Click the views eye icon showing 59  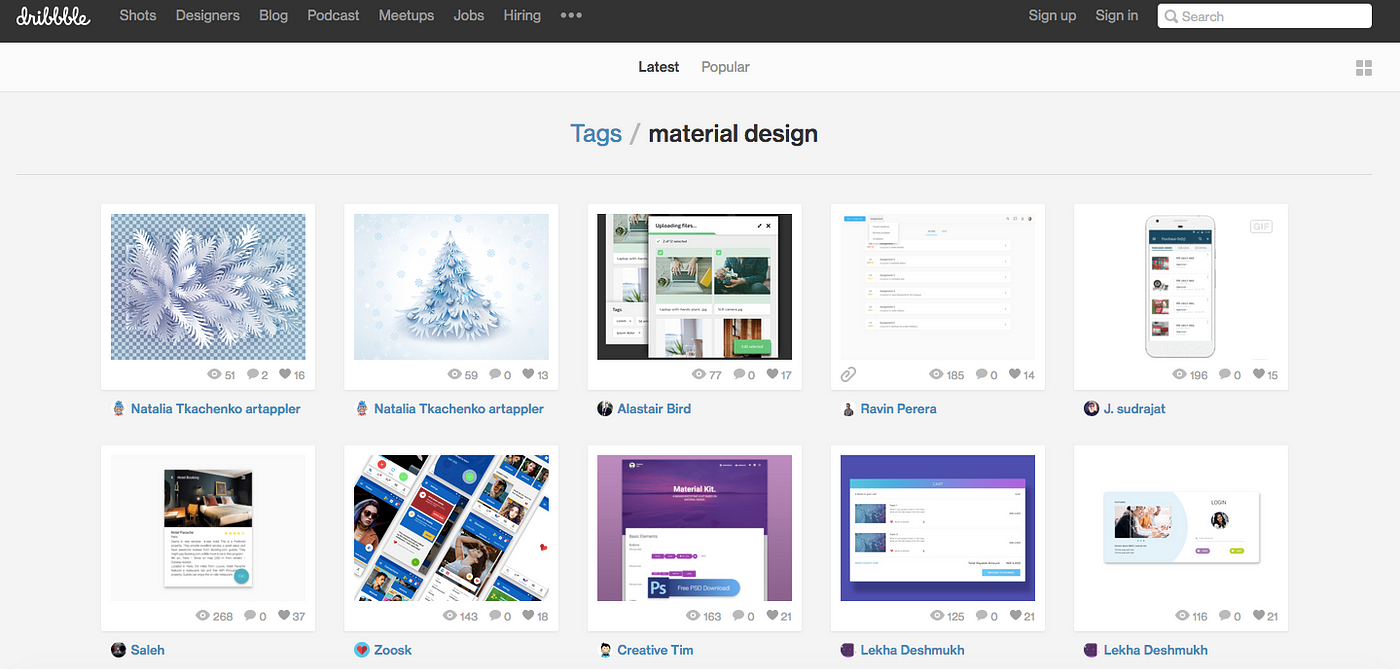455,375
